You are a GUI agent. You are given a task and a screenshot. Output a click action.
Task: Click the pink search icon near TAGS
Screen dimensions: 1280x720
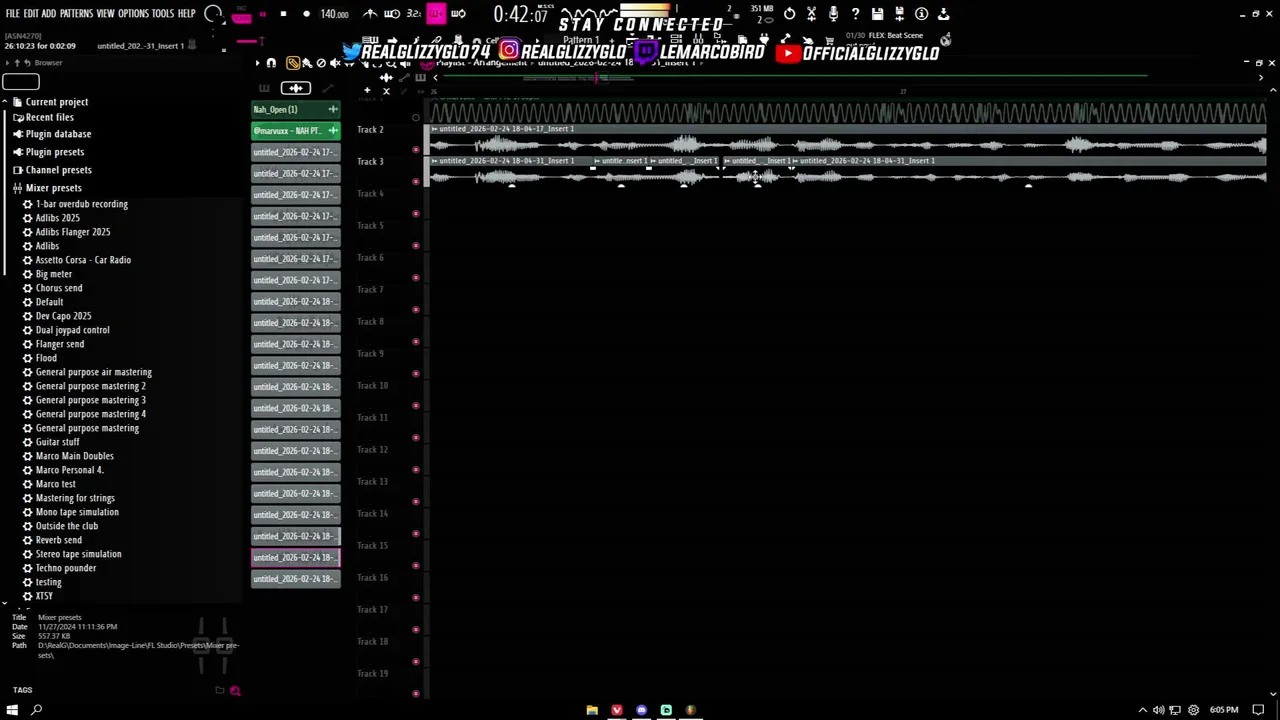235,690
